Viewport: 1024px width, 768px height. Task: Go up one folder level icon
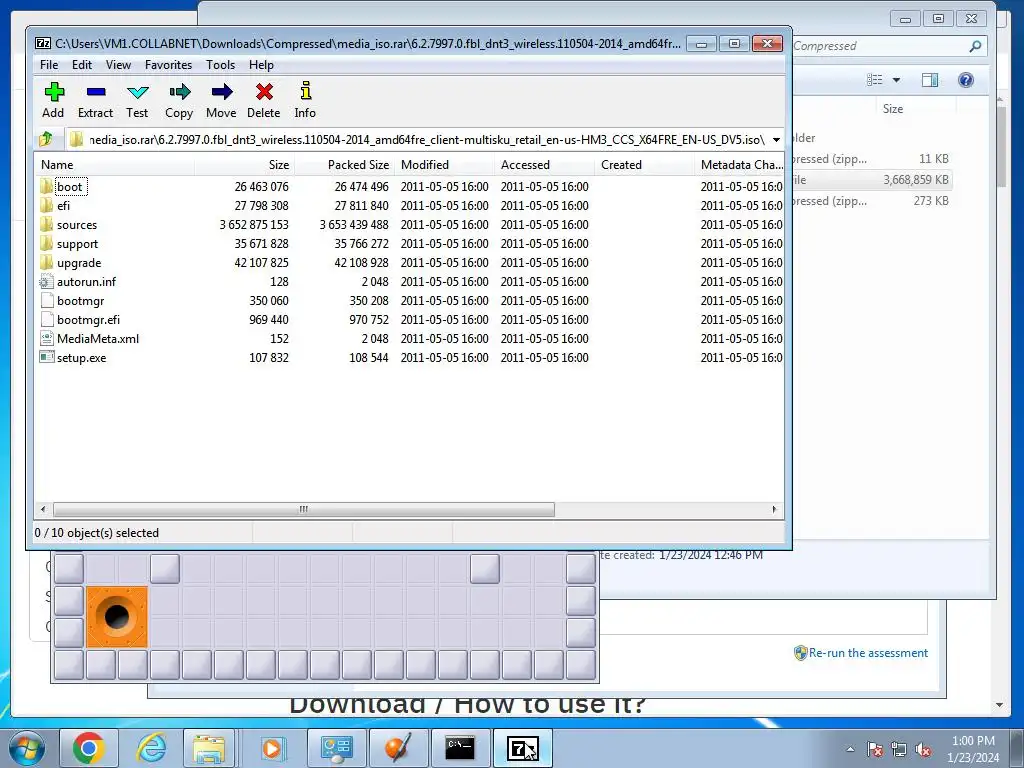click(x=46, y=139)
